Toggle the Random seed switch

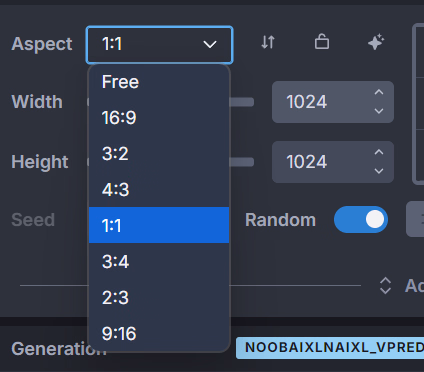click(x=361, y=220)
